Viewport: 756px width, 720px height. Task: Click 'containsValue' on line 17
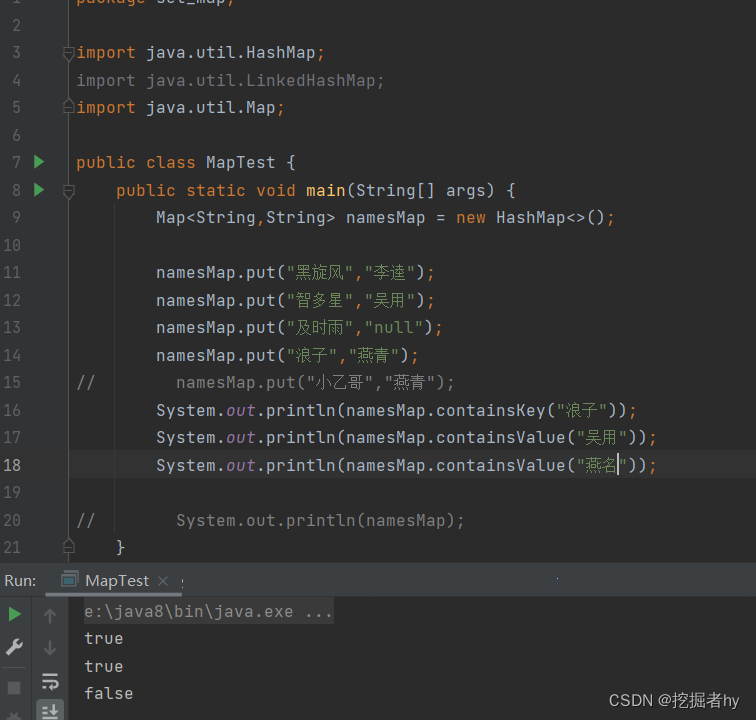(500, 437)
